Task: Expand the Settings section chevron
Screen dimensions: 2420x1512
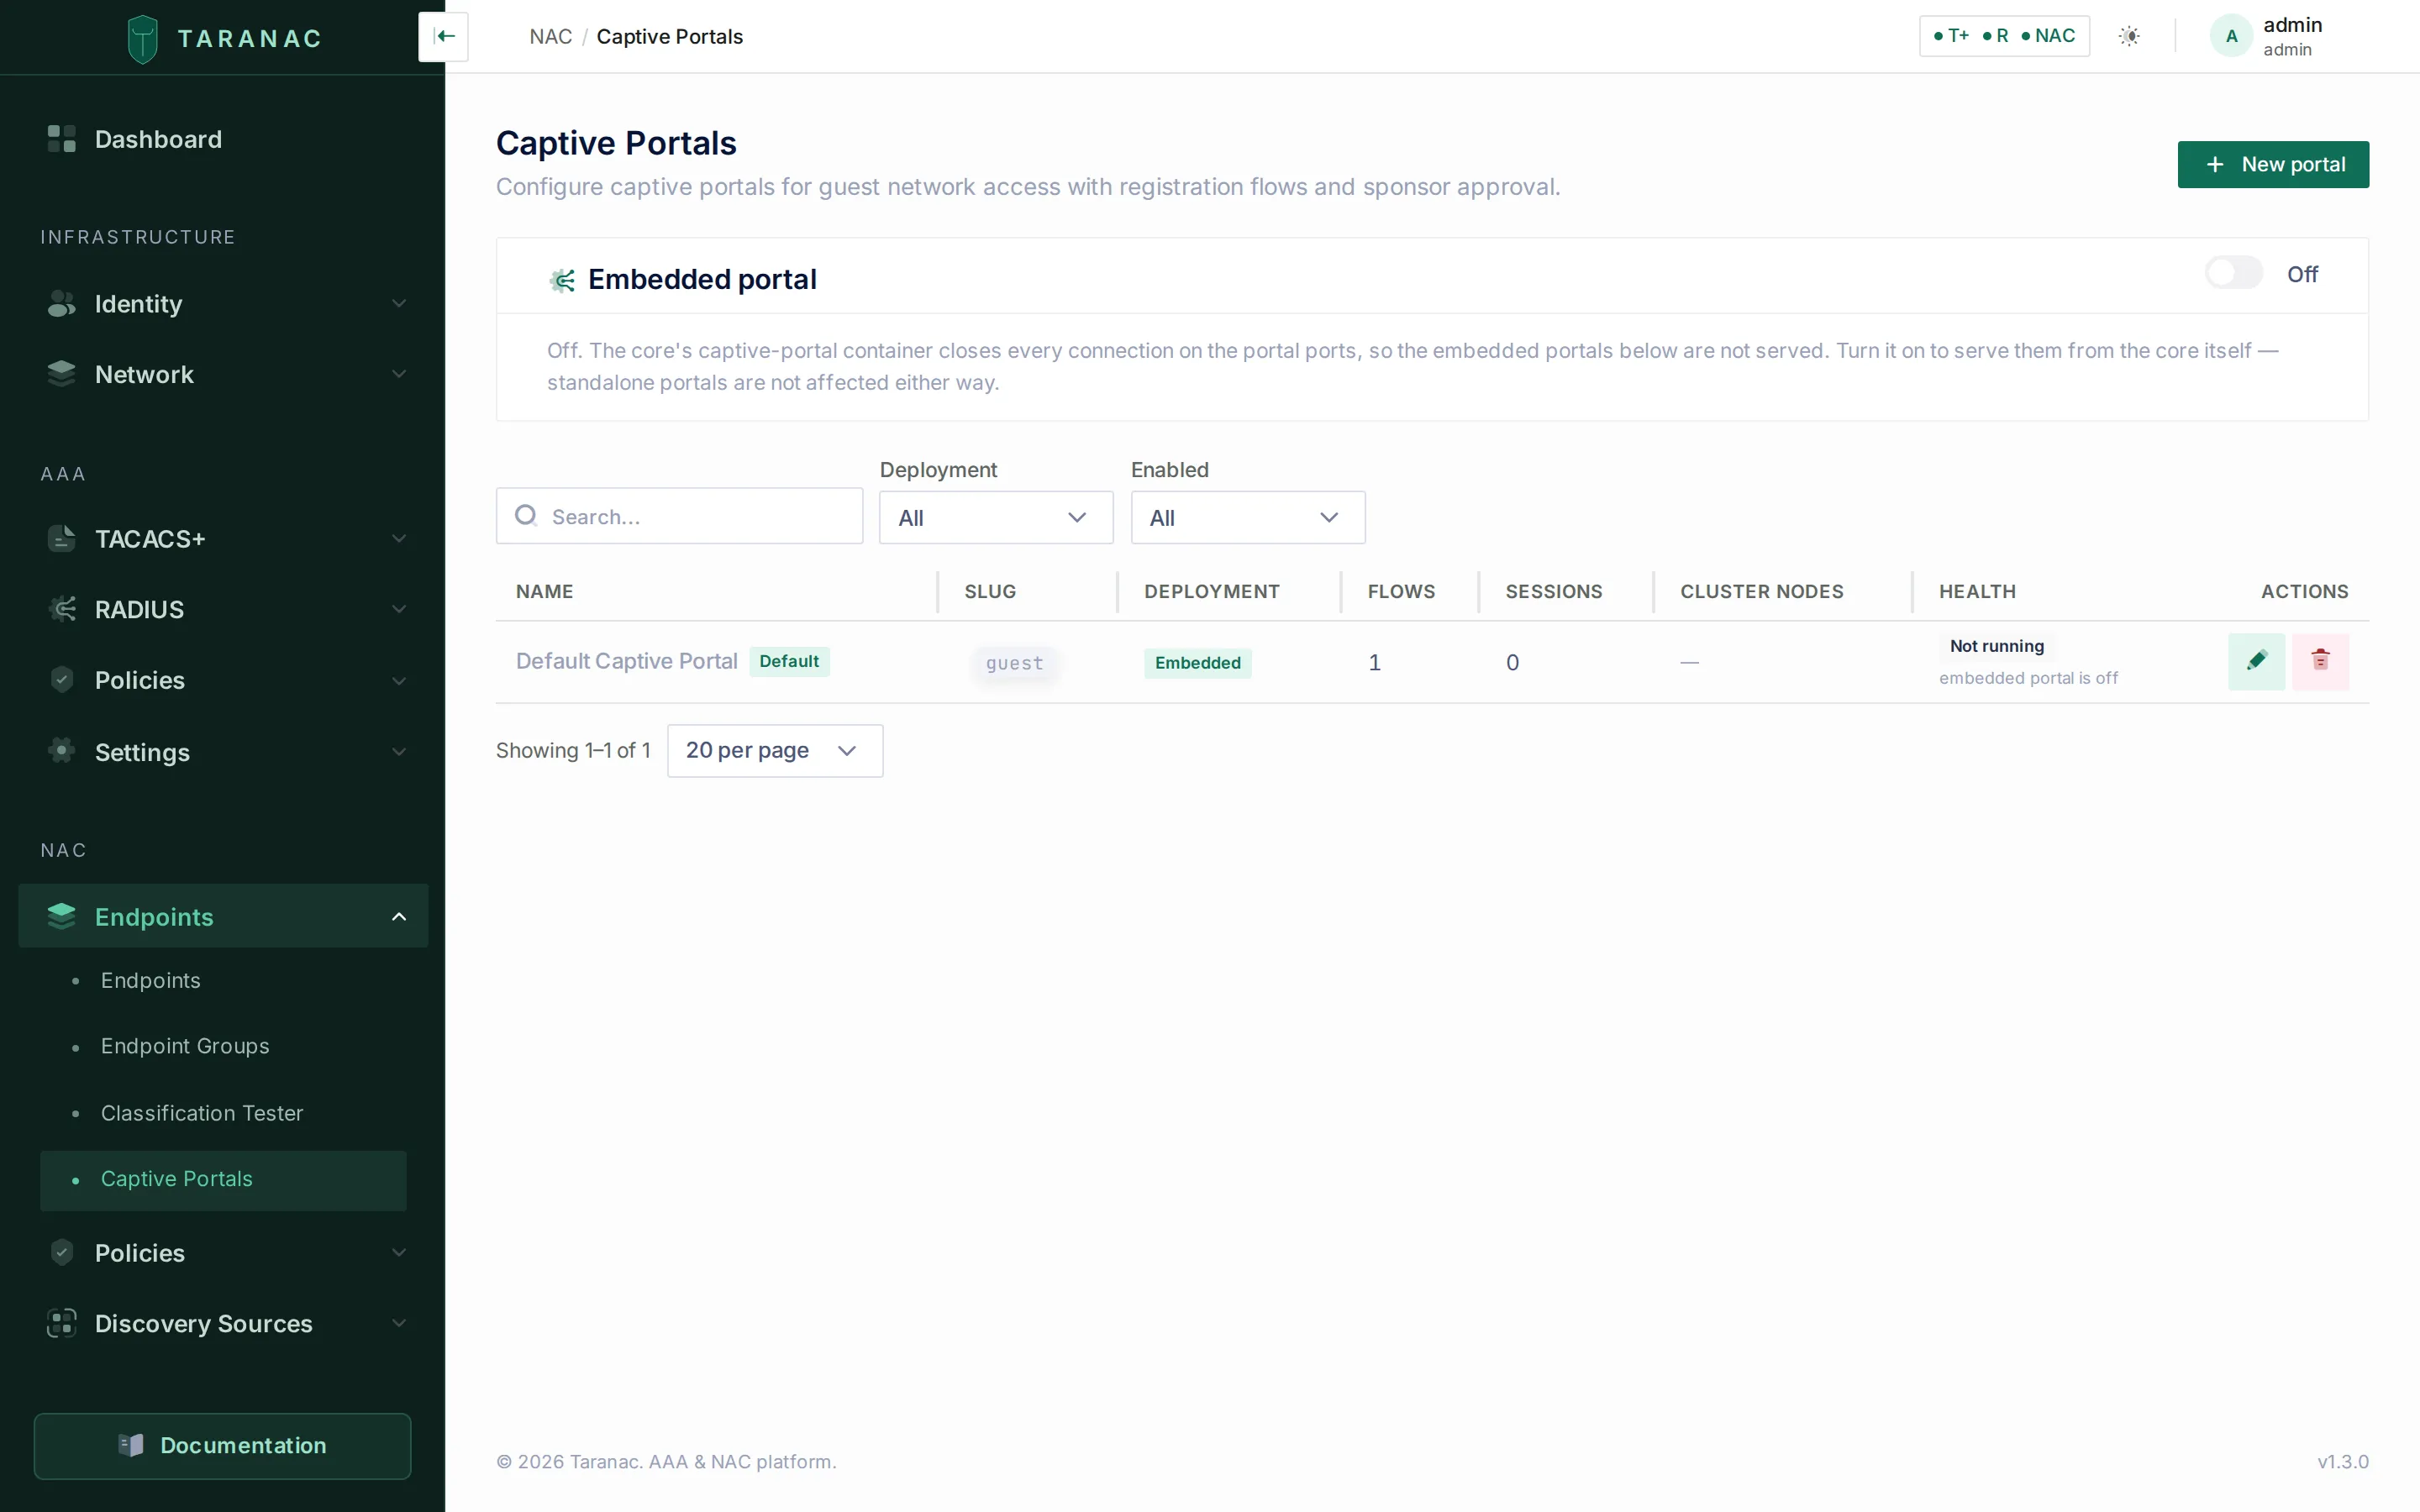Action: pyautogui.click(x=399, y=751)
